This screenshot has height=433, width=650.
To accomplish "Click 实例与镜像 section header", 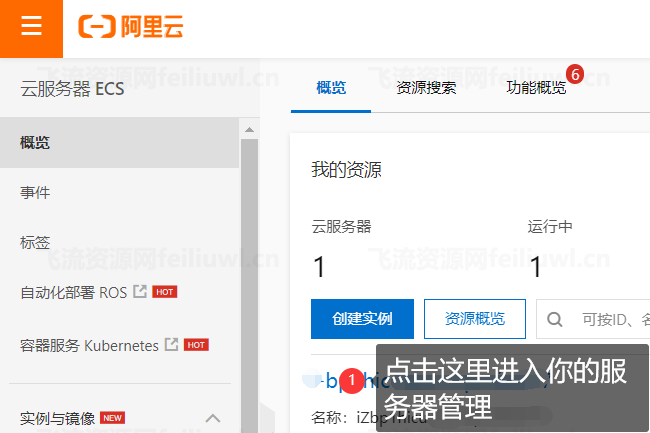I will tap(58, 418).
